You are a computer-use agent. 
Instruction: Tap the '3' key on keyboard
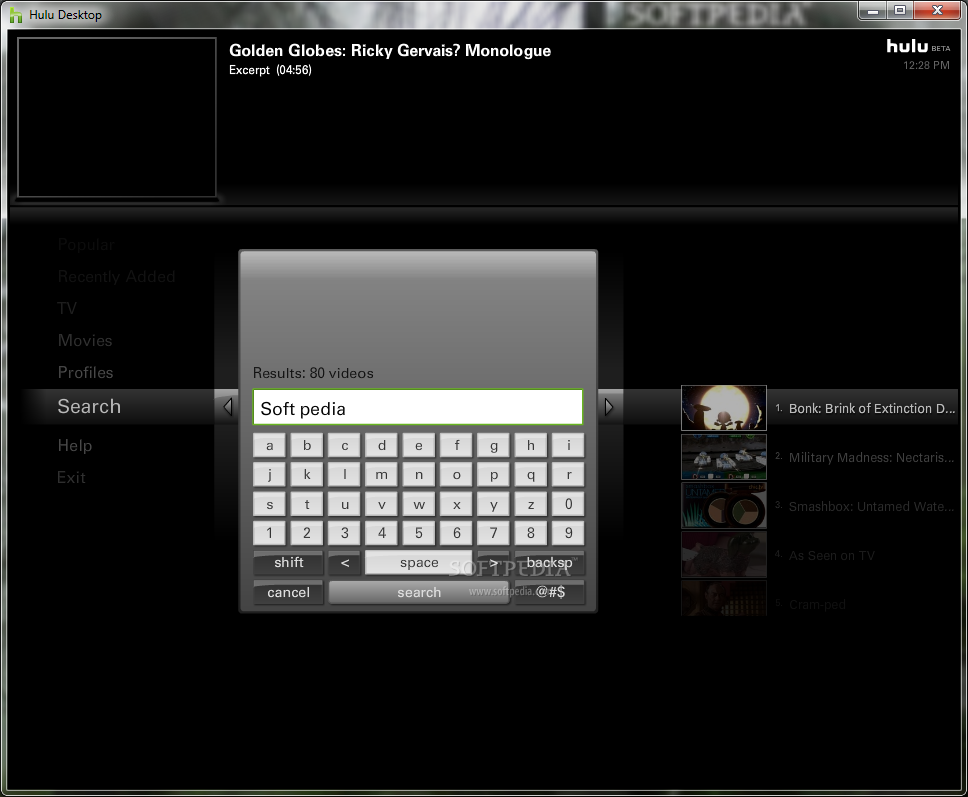(344, 533)
